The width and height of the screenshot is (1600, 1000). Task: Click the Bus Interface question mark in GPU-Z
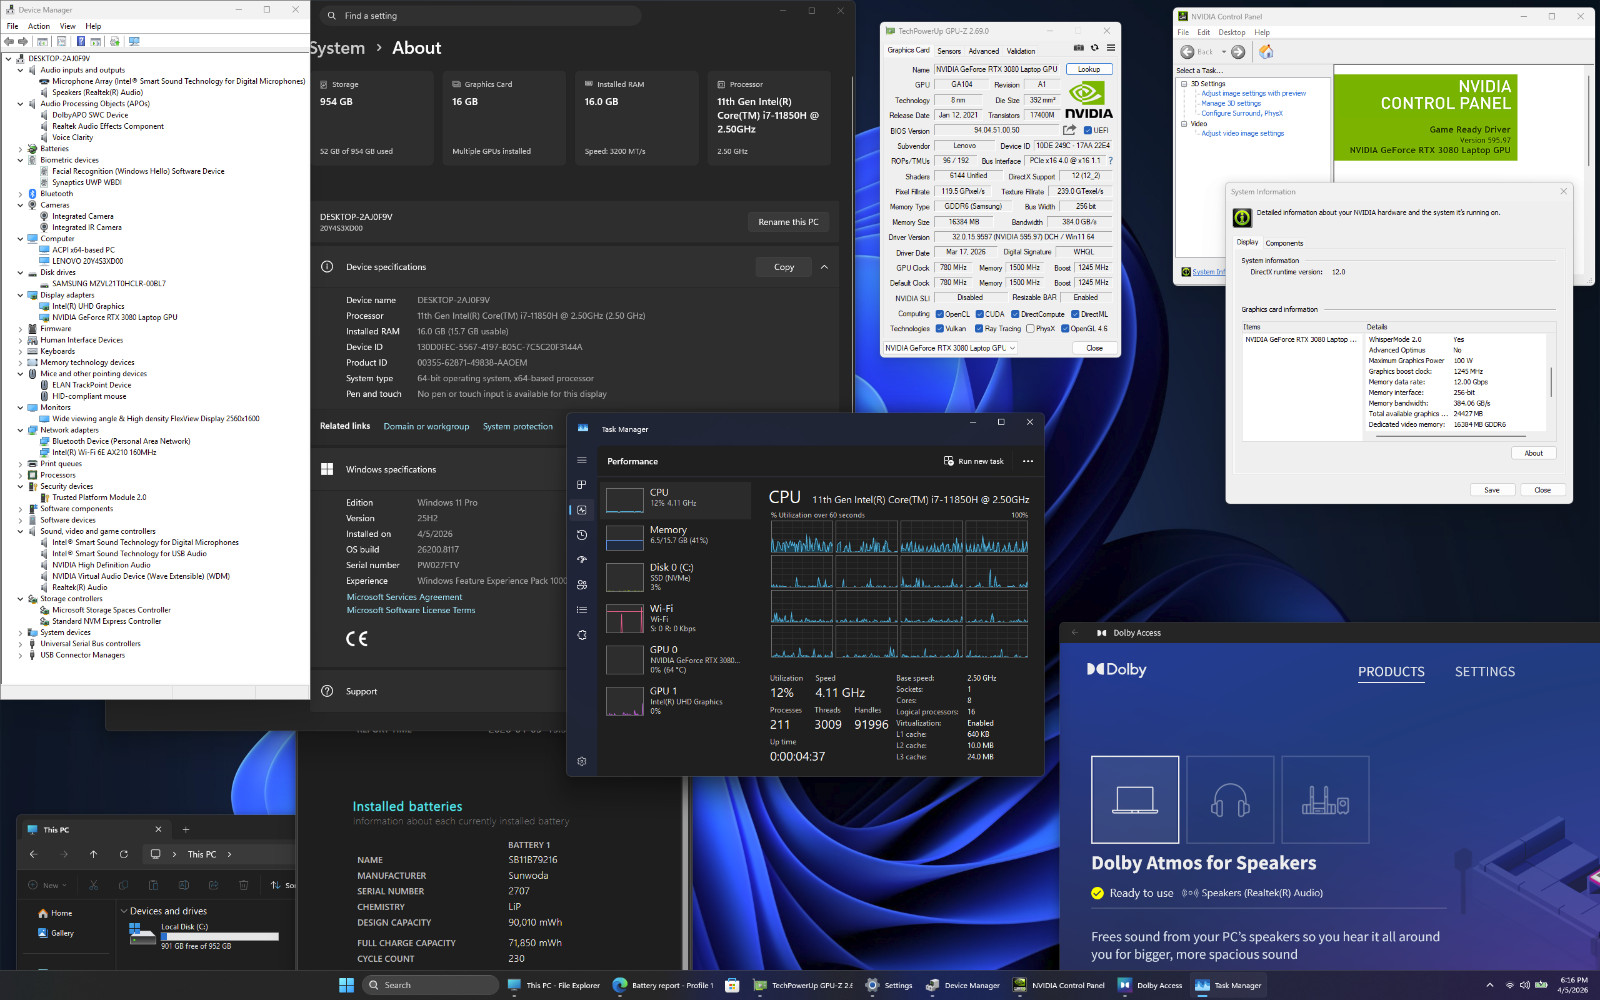point(1110,160)
